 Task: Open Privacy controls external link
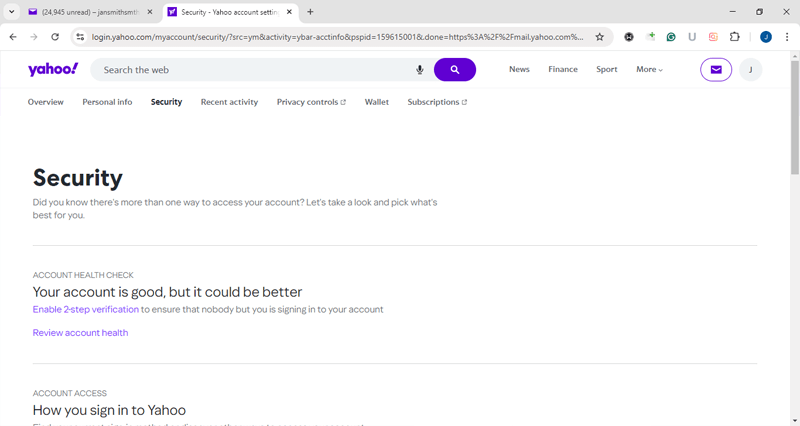point(311,102)
